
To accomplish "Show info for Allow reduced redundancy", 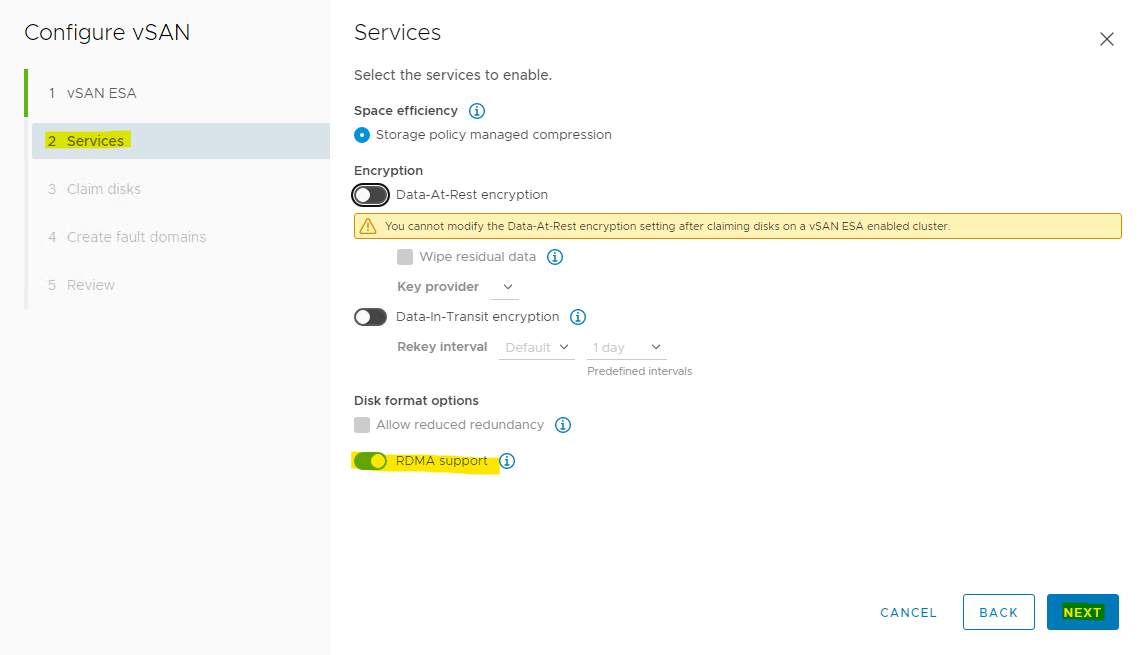I will (x=562, y=425).
